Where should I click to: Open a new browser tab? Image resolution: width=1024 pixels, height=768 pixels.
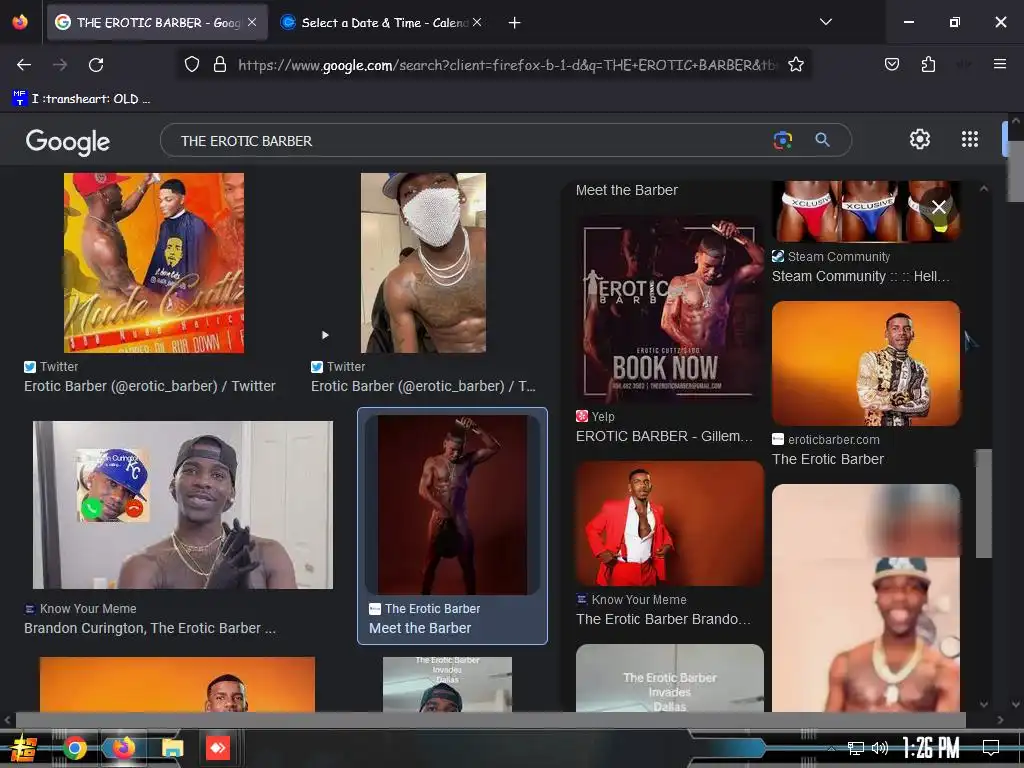click(x=515, y=23)
